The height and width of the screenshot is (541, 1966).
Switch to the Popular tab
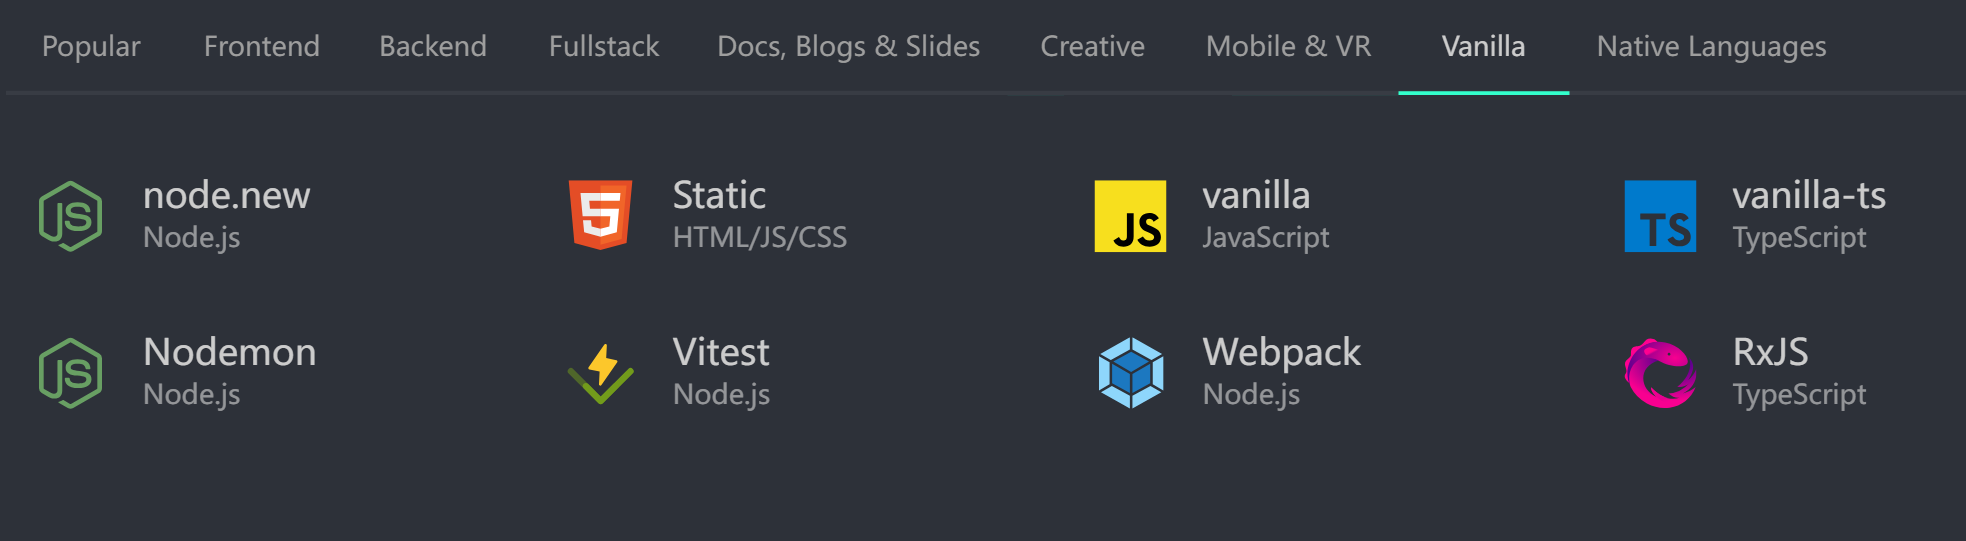[x=91, y=46]
